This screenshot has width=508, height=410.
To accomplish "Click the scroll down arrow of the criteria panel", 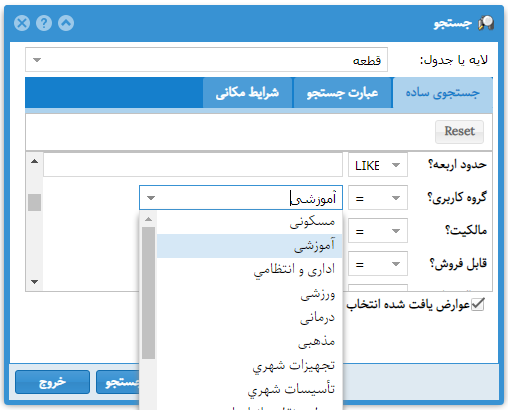I will pos(34,282).
